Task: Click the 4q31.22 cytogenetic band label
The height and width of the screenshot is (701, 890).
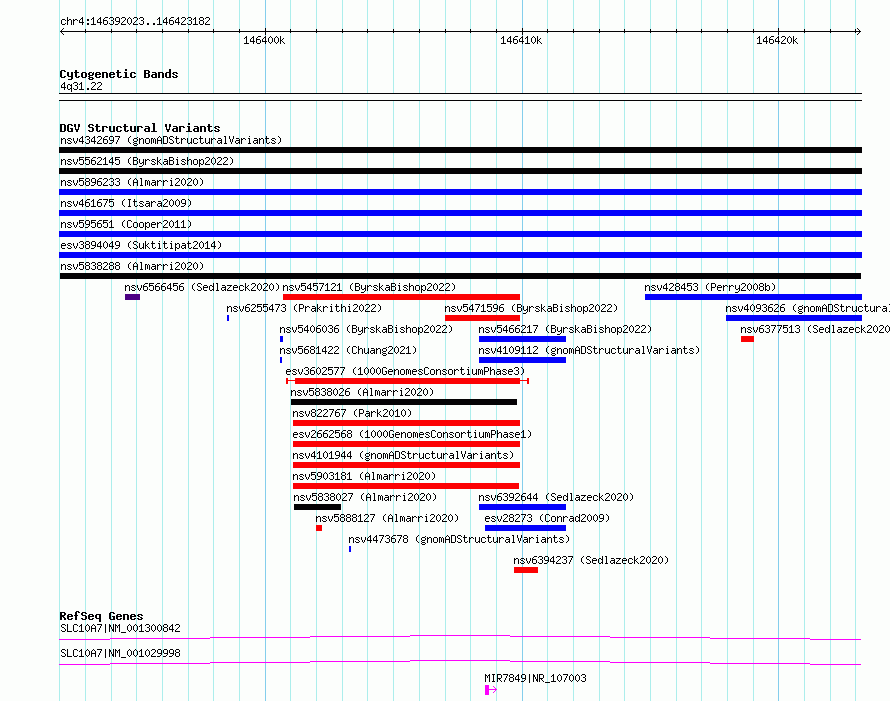Action: coord(81,86)
